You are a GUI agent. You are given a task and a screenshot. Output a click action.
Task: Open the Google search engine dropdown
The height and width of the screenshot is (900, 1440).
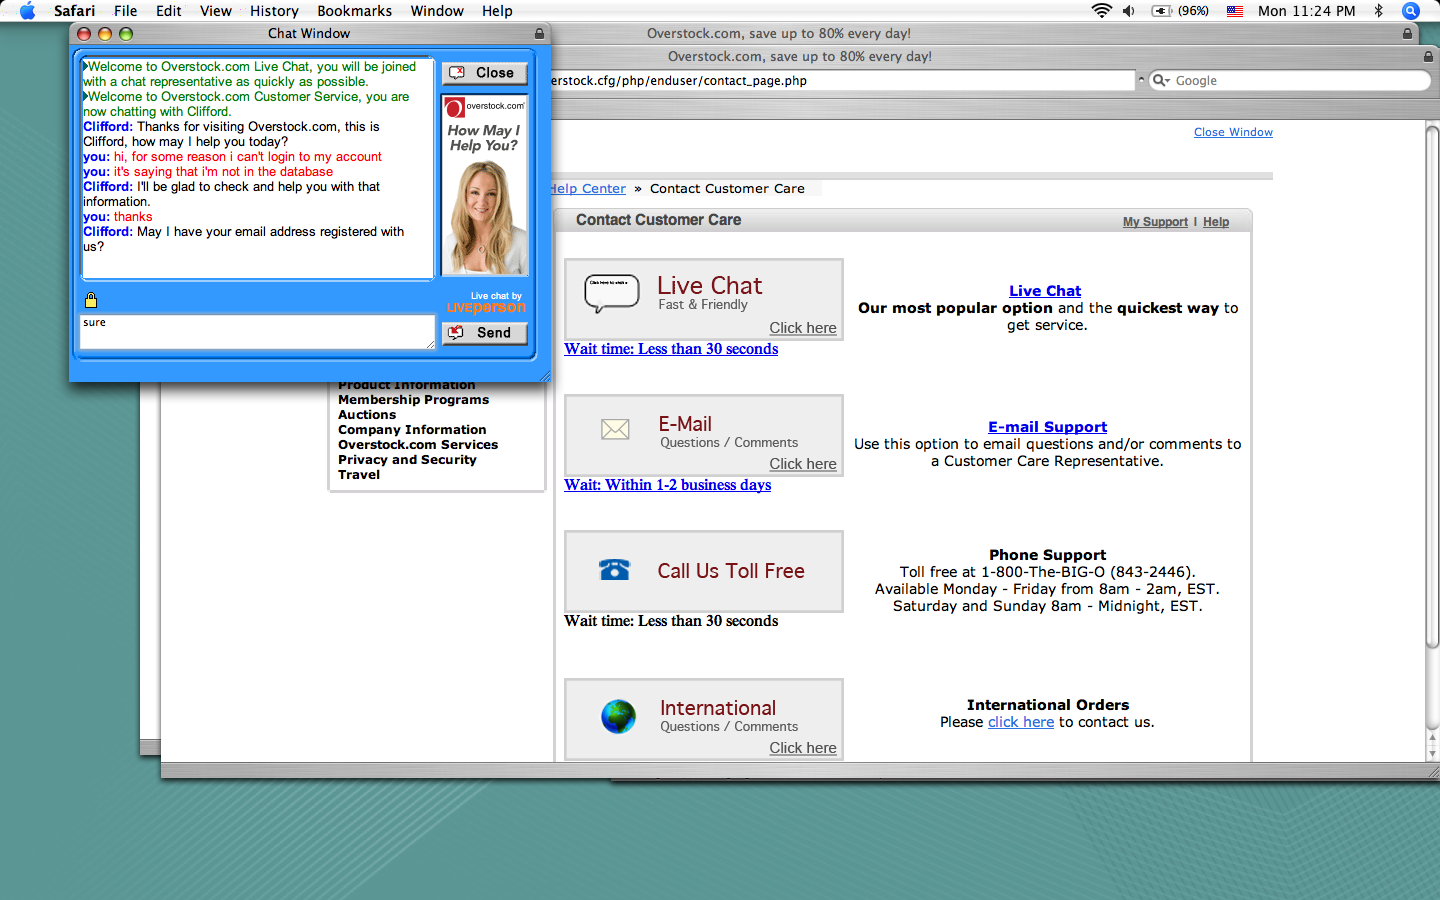pos(1161,81)
